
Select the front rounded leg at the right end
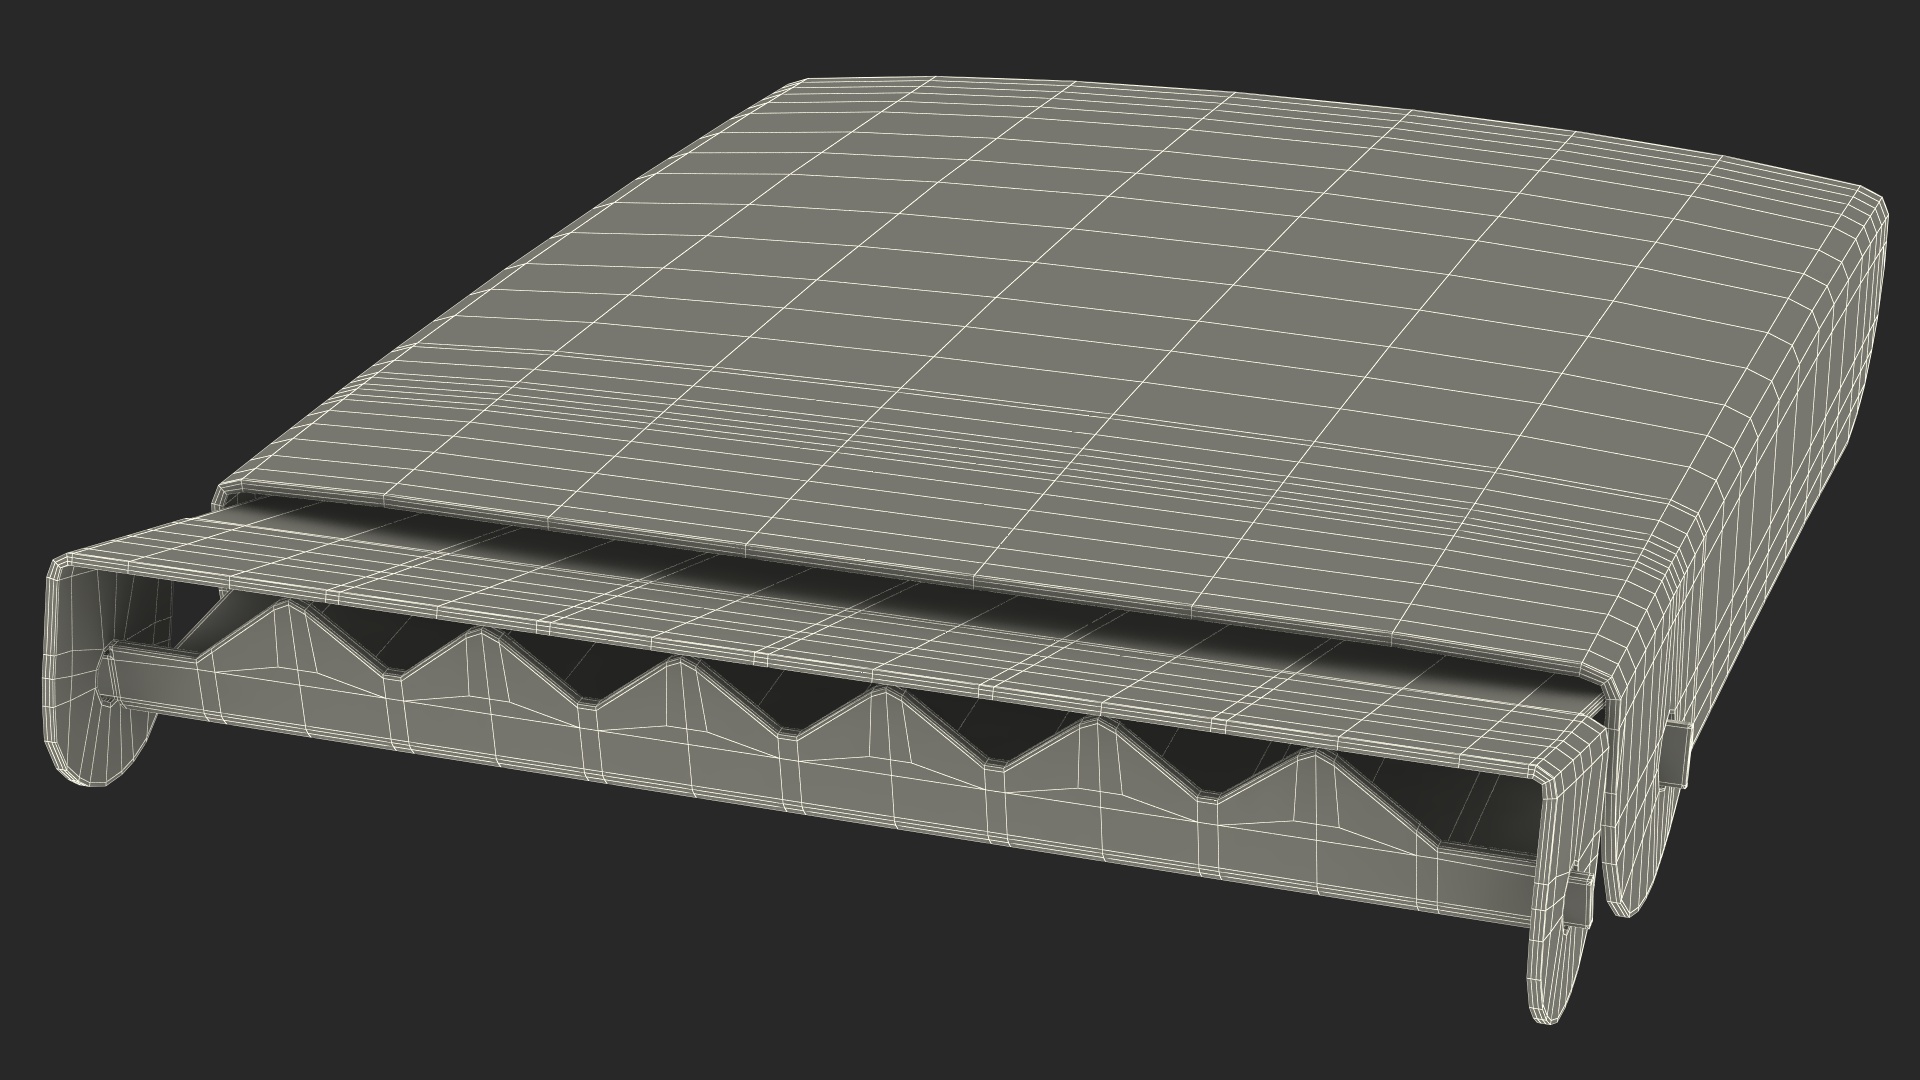[1555, 960]
